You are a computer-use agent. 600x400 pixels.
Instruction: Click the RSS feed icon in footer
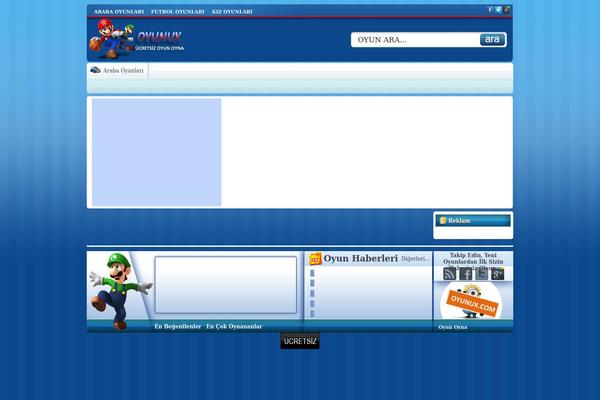[x=449, y=274]
